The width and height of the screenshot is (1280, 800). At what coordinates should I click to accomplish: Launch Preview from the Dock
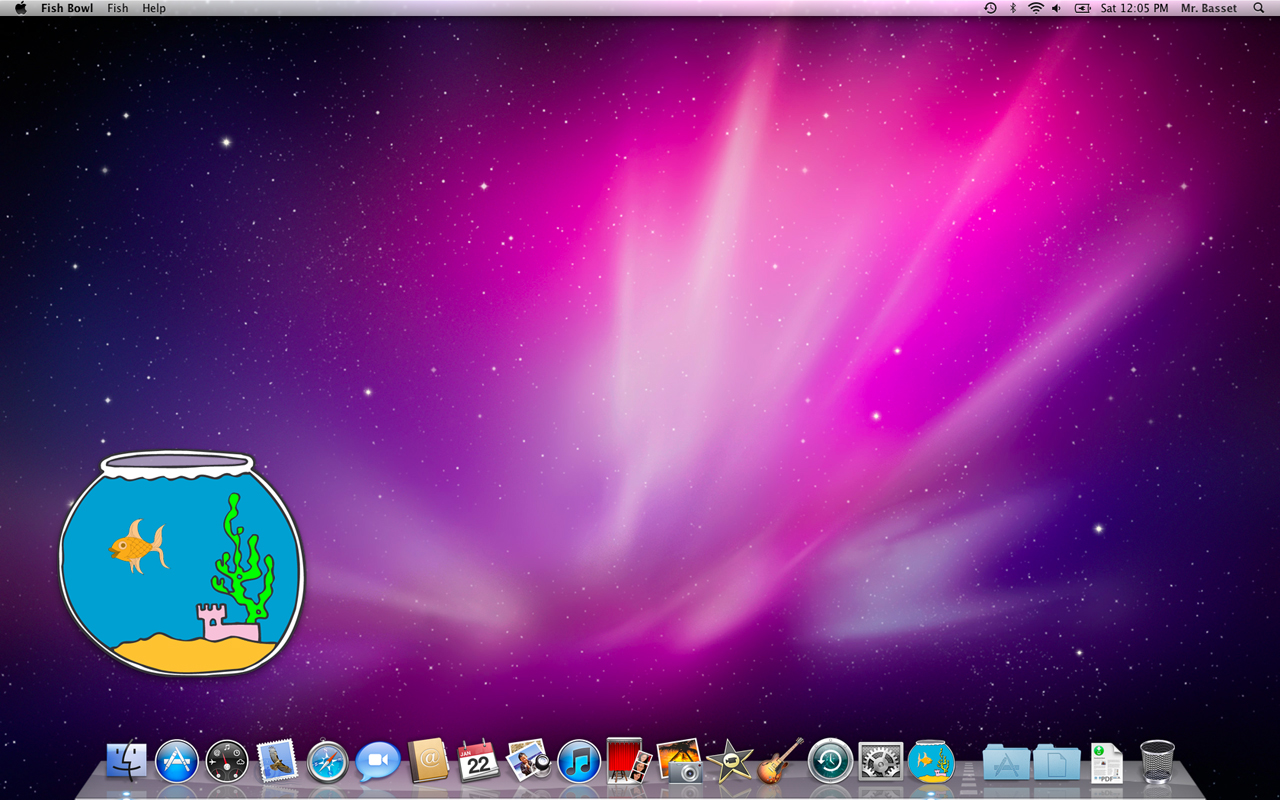pyautogui.click(x=528, y=762)
